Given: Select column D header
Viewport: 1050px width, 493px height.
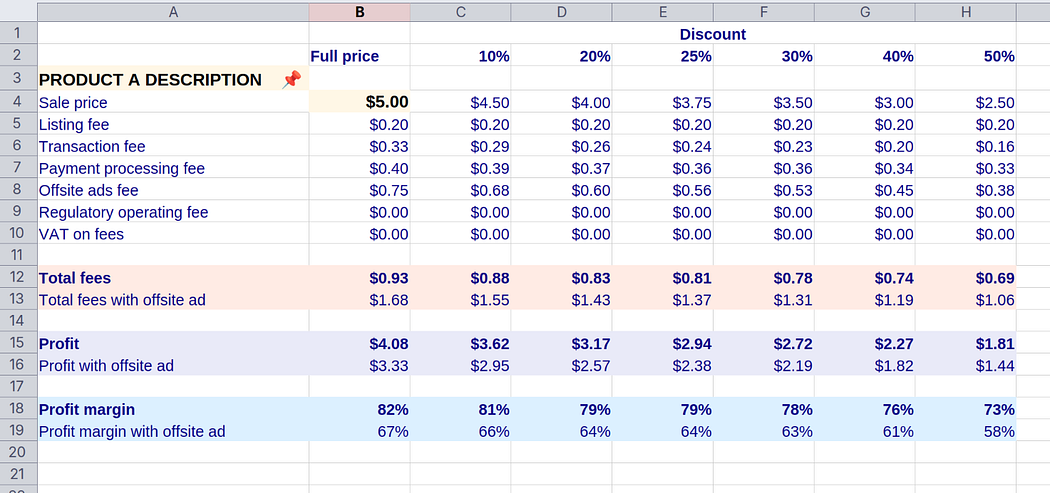Looking at the screenshot, I should [561, 12].
